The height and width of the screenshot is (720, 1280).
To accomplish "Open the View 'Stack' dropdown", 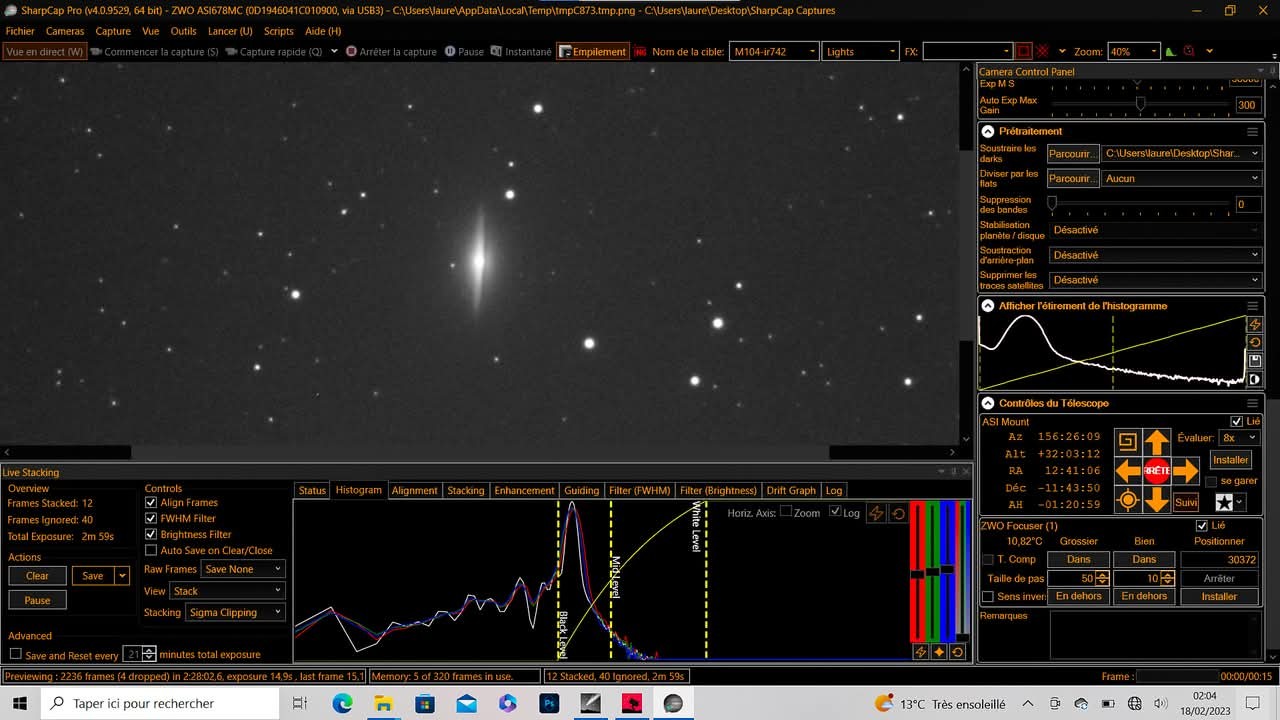I will pos(228,591).
